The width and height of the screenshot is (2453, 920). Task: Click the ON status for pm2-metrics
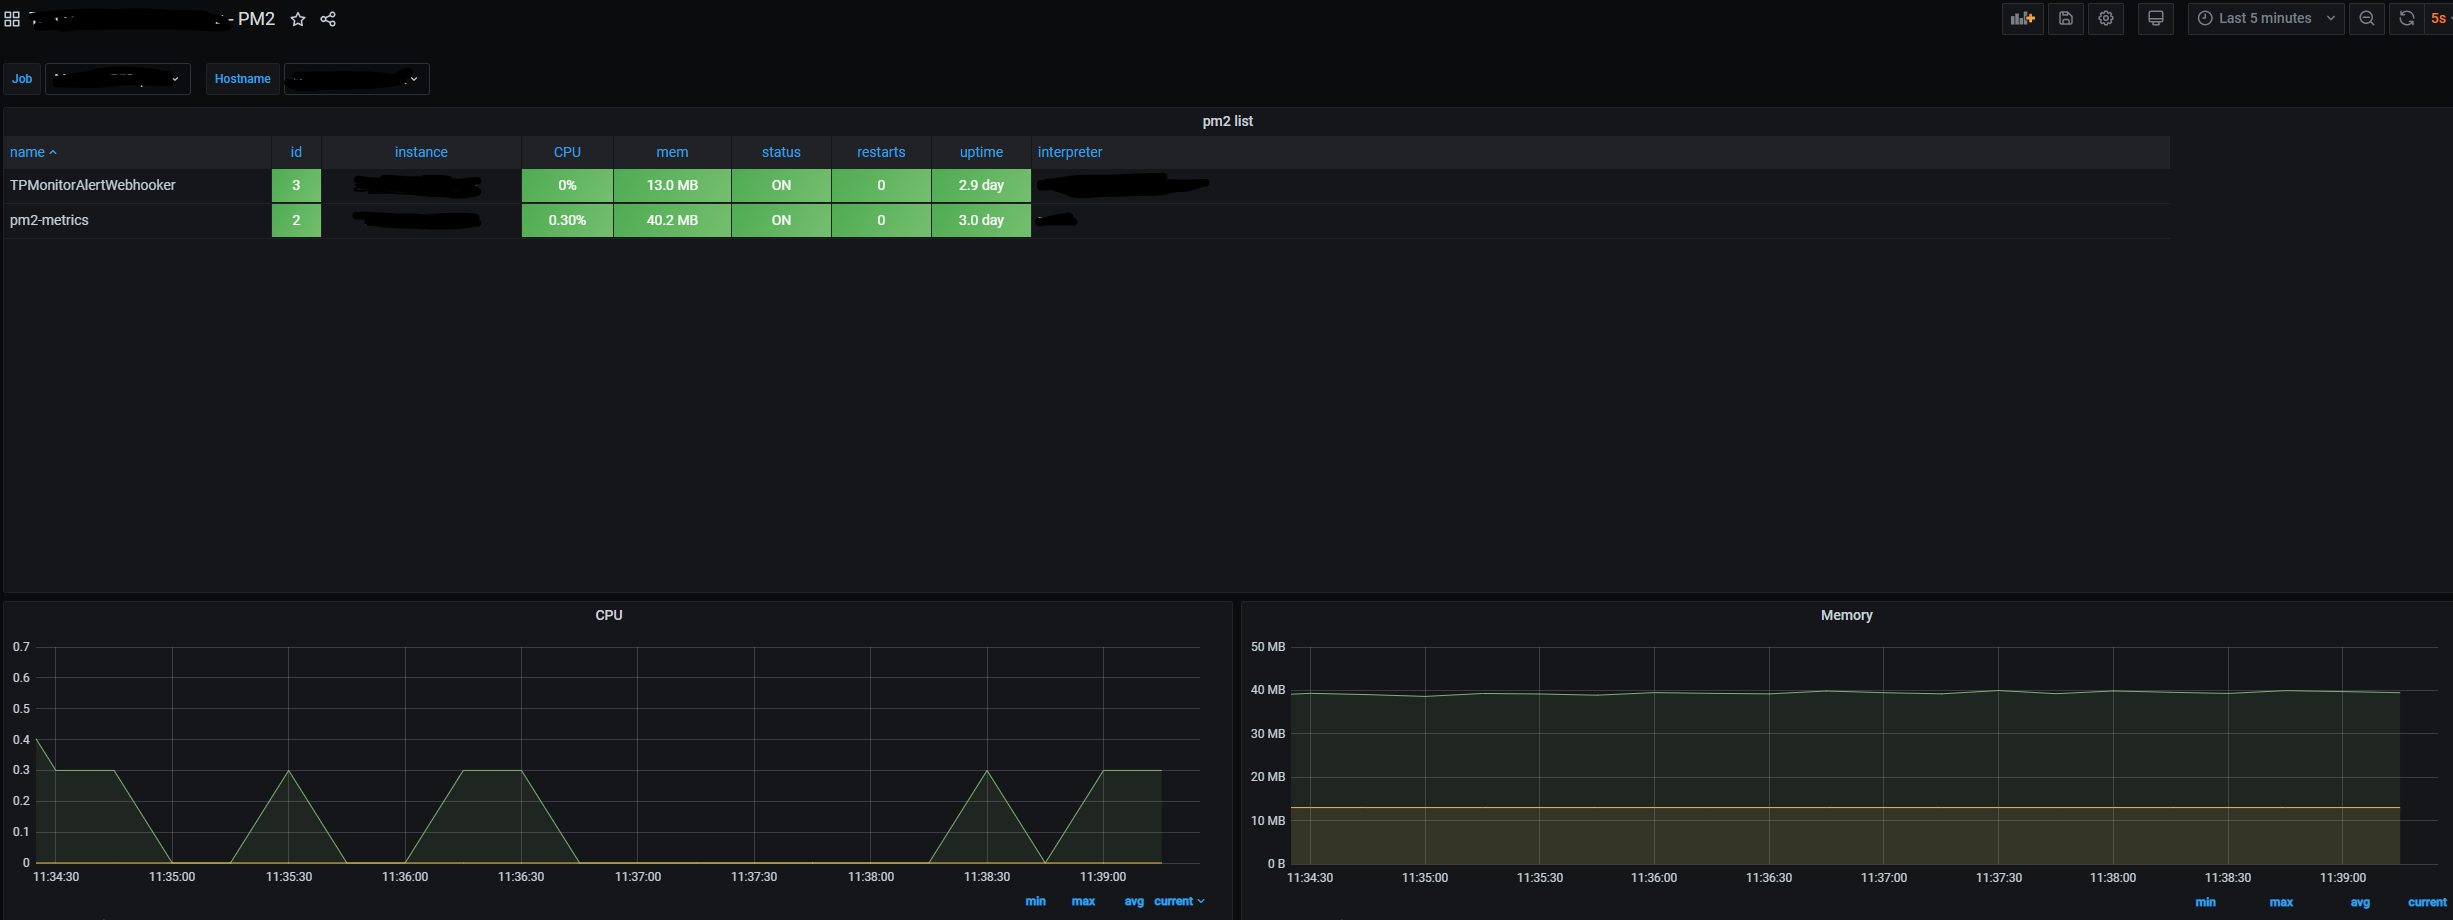[x=781, y=220]
